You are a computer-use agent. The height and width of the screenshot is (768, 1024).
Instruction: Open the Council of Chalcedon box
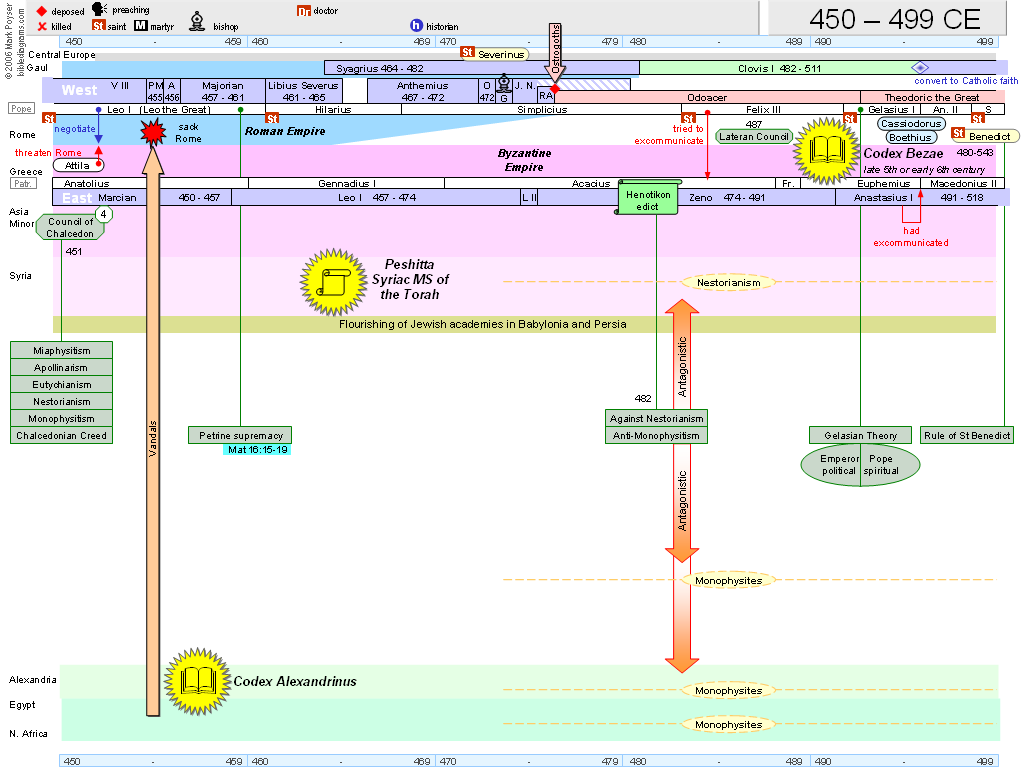[70, 228]
